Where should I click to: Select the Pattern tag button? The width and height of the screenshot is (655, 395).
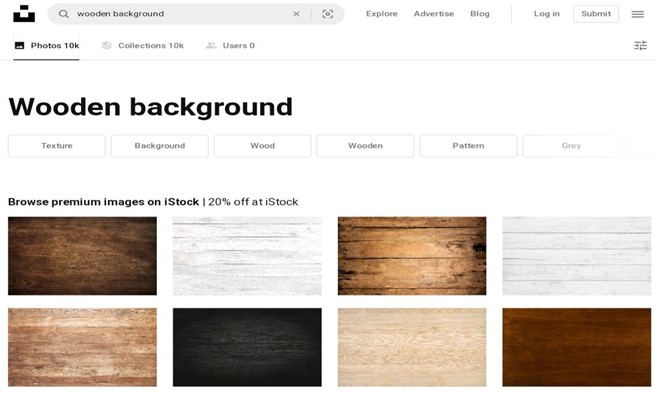pos(468,146)
